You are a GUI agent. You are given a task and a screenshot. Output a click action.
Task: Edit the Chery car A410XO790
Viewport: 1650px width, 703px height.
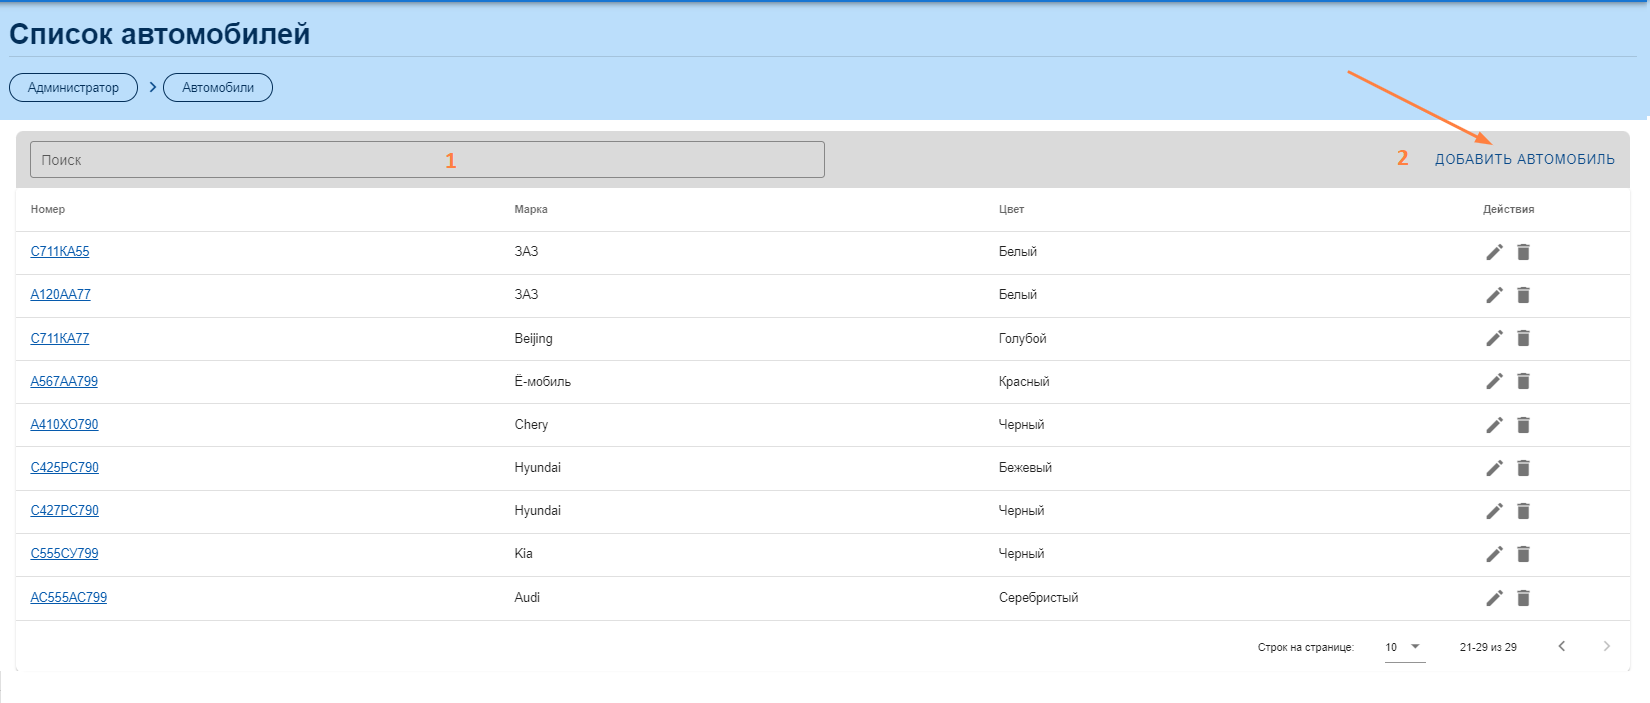1494,425
